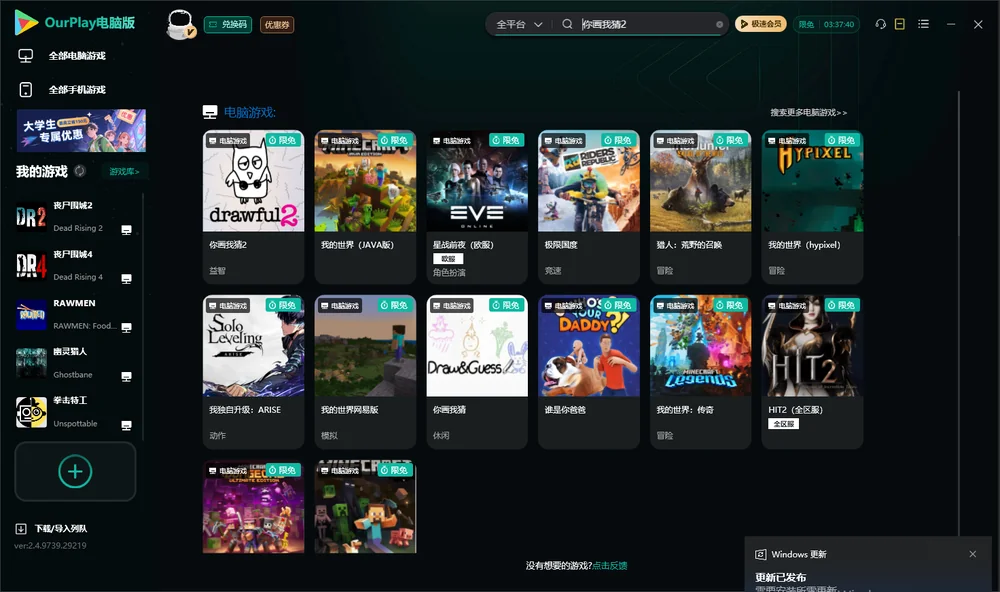Image resolution: width=1000 pixels, height=592 pixels.
Task: Focus the search field containing 你画我猜2
Action: click(x=645, y=24)
